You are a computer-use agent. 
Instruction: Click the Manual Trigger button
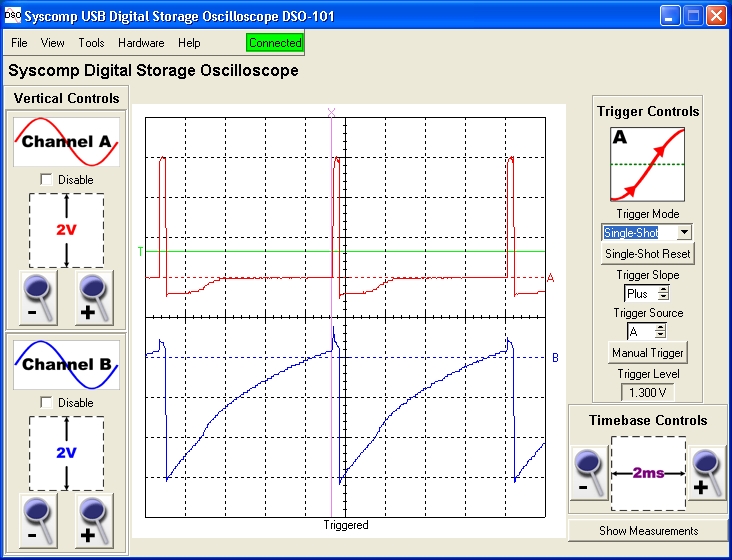[648, 353]
